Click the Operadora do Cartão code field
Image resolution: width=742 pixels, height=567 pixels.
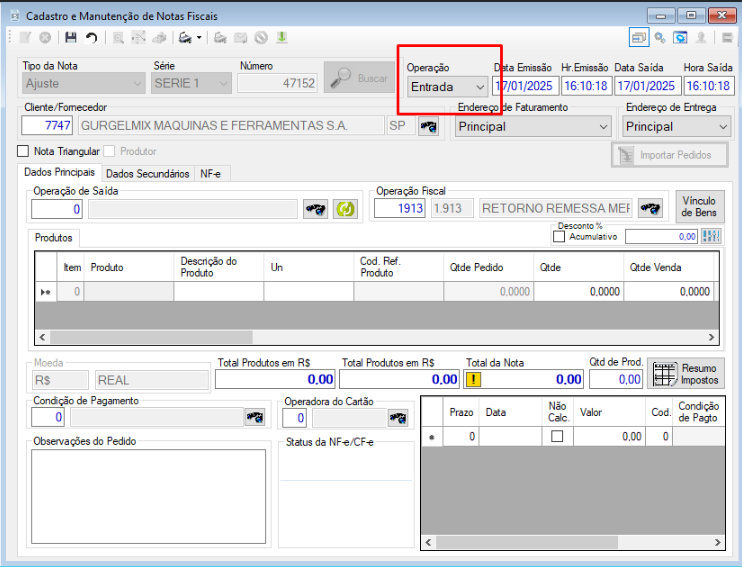[294, 418]
